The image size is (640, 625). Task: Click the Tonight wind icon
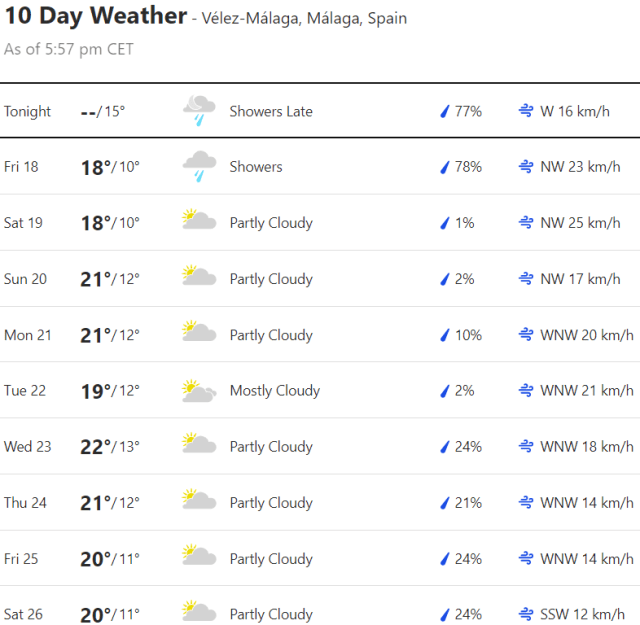point(526,111)
